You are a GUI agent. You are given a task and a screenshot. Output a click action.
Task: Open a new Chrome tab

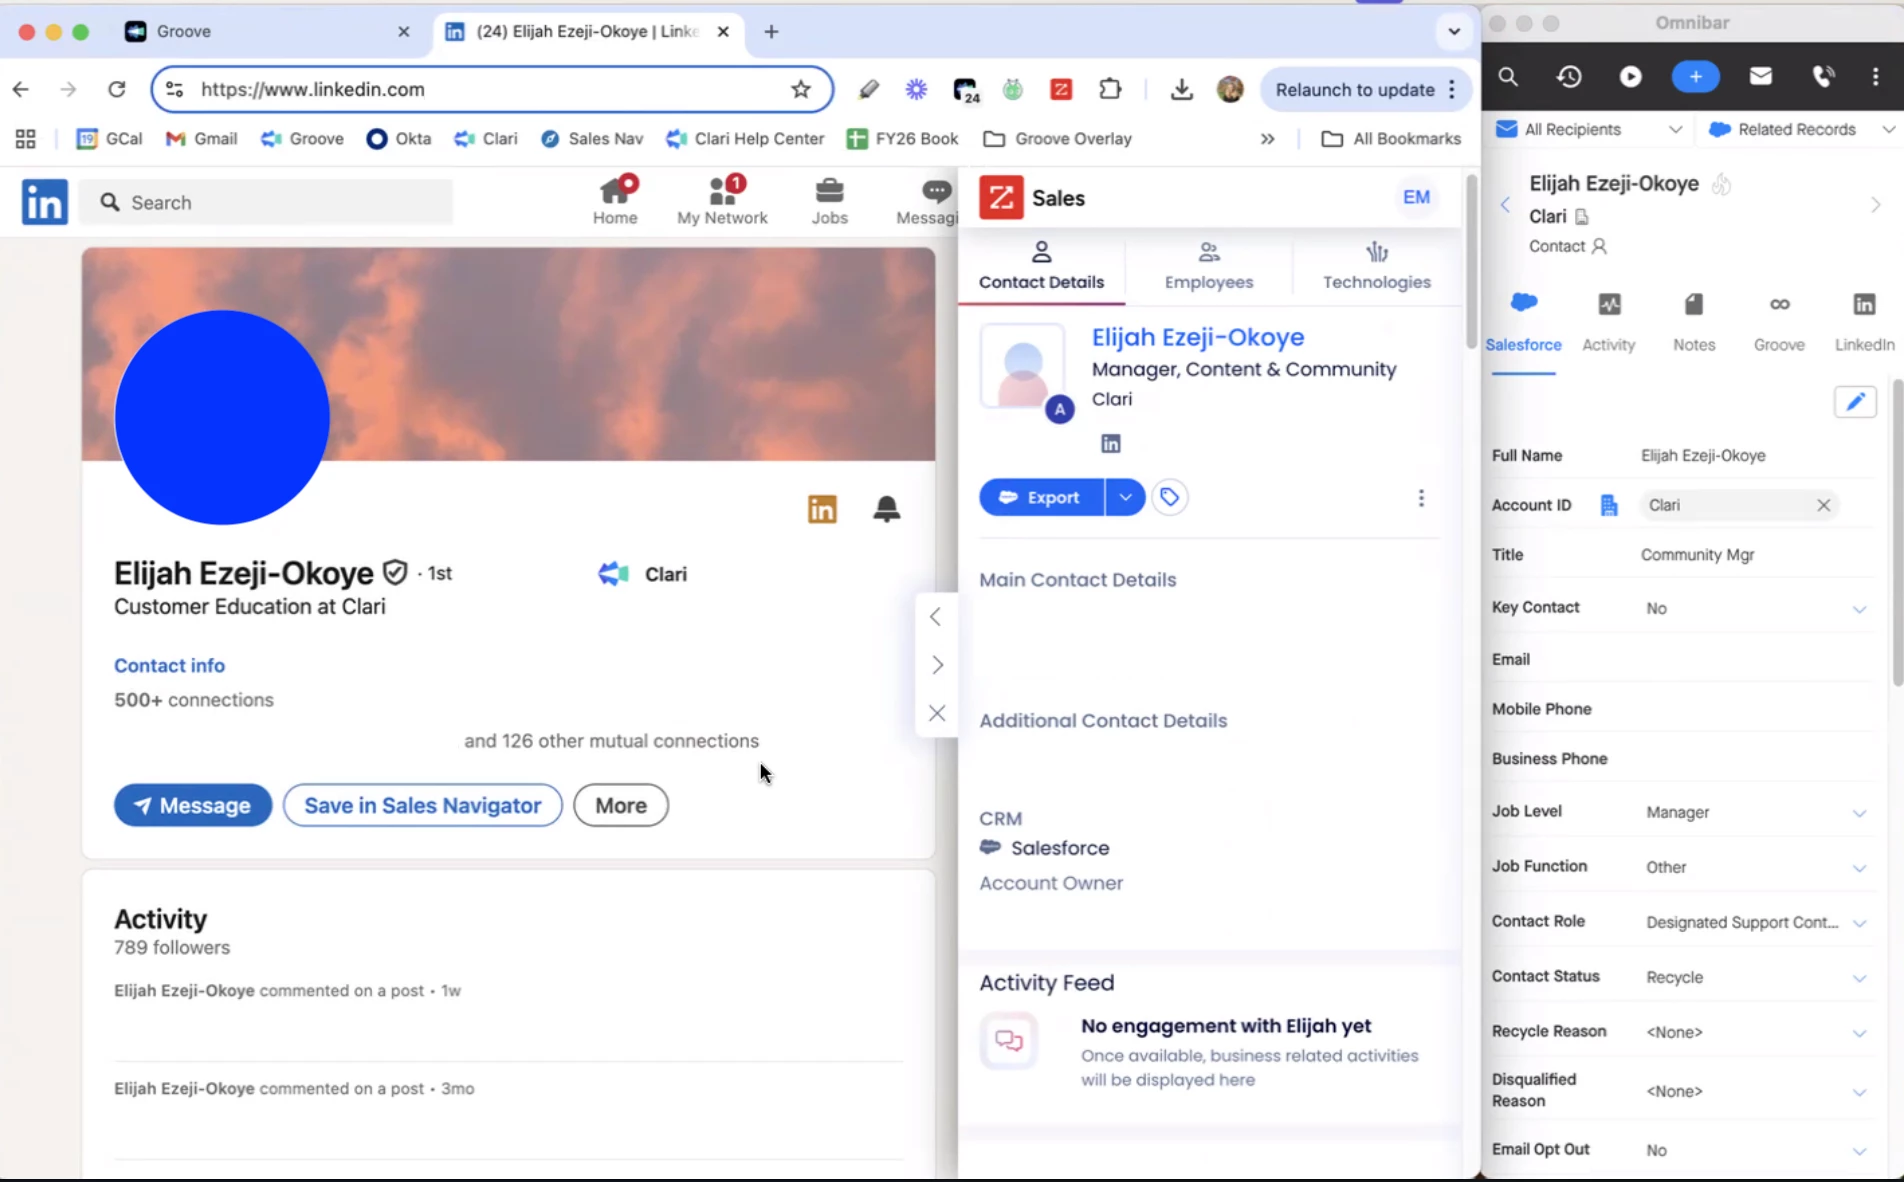(771, 32)
